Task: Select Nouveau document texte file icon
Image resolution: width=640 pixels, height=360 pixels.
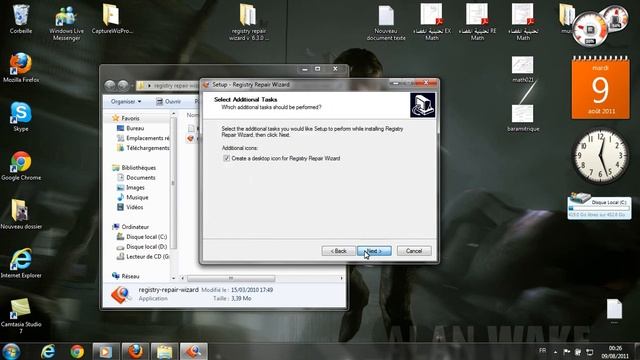Action: point(386,23)
